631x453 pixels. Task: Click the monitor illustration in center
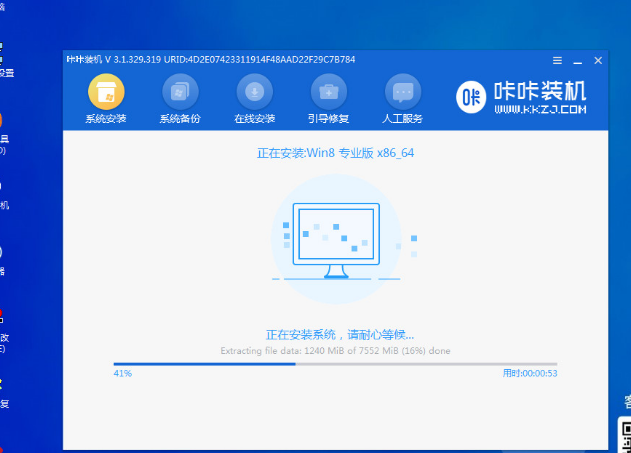[x=336, y=240]
